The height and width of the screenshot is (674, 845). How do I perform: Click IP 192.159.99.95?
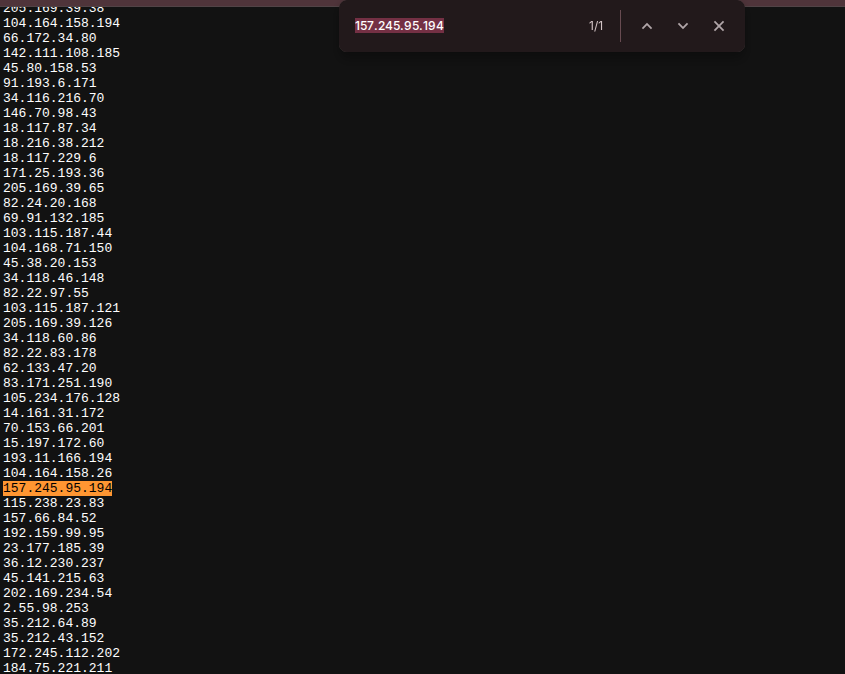[53, 533]
